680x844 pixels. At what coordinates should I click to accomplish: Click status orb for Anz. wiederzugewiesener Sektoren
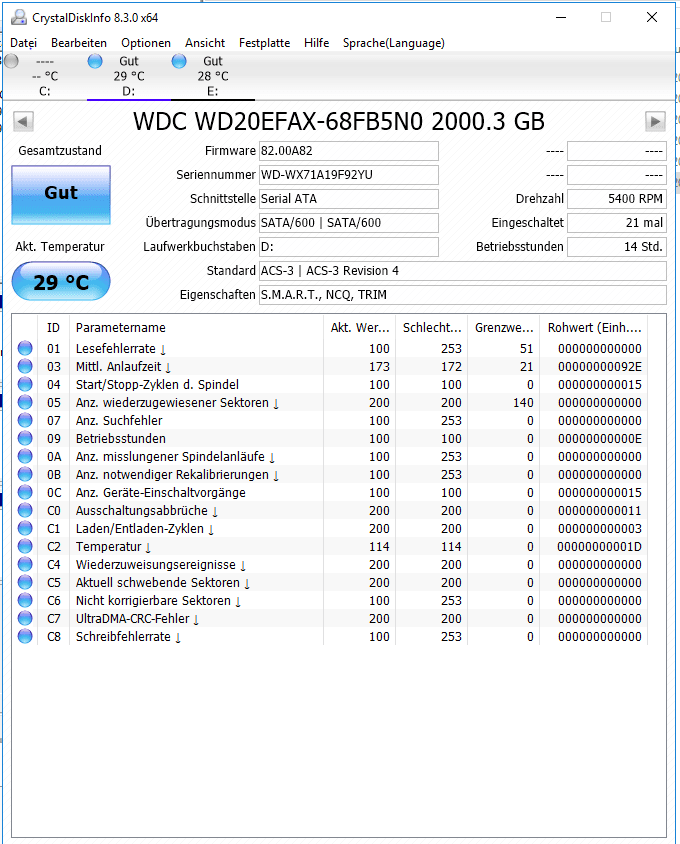tap(25, 402)
